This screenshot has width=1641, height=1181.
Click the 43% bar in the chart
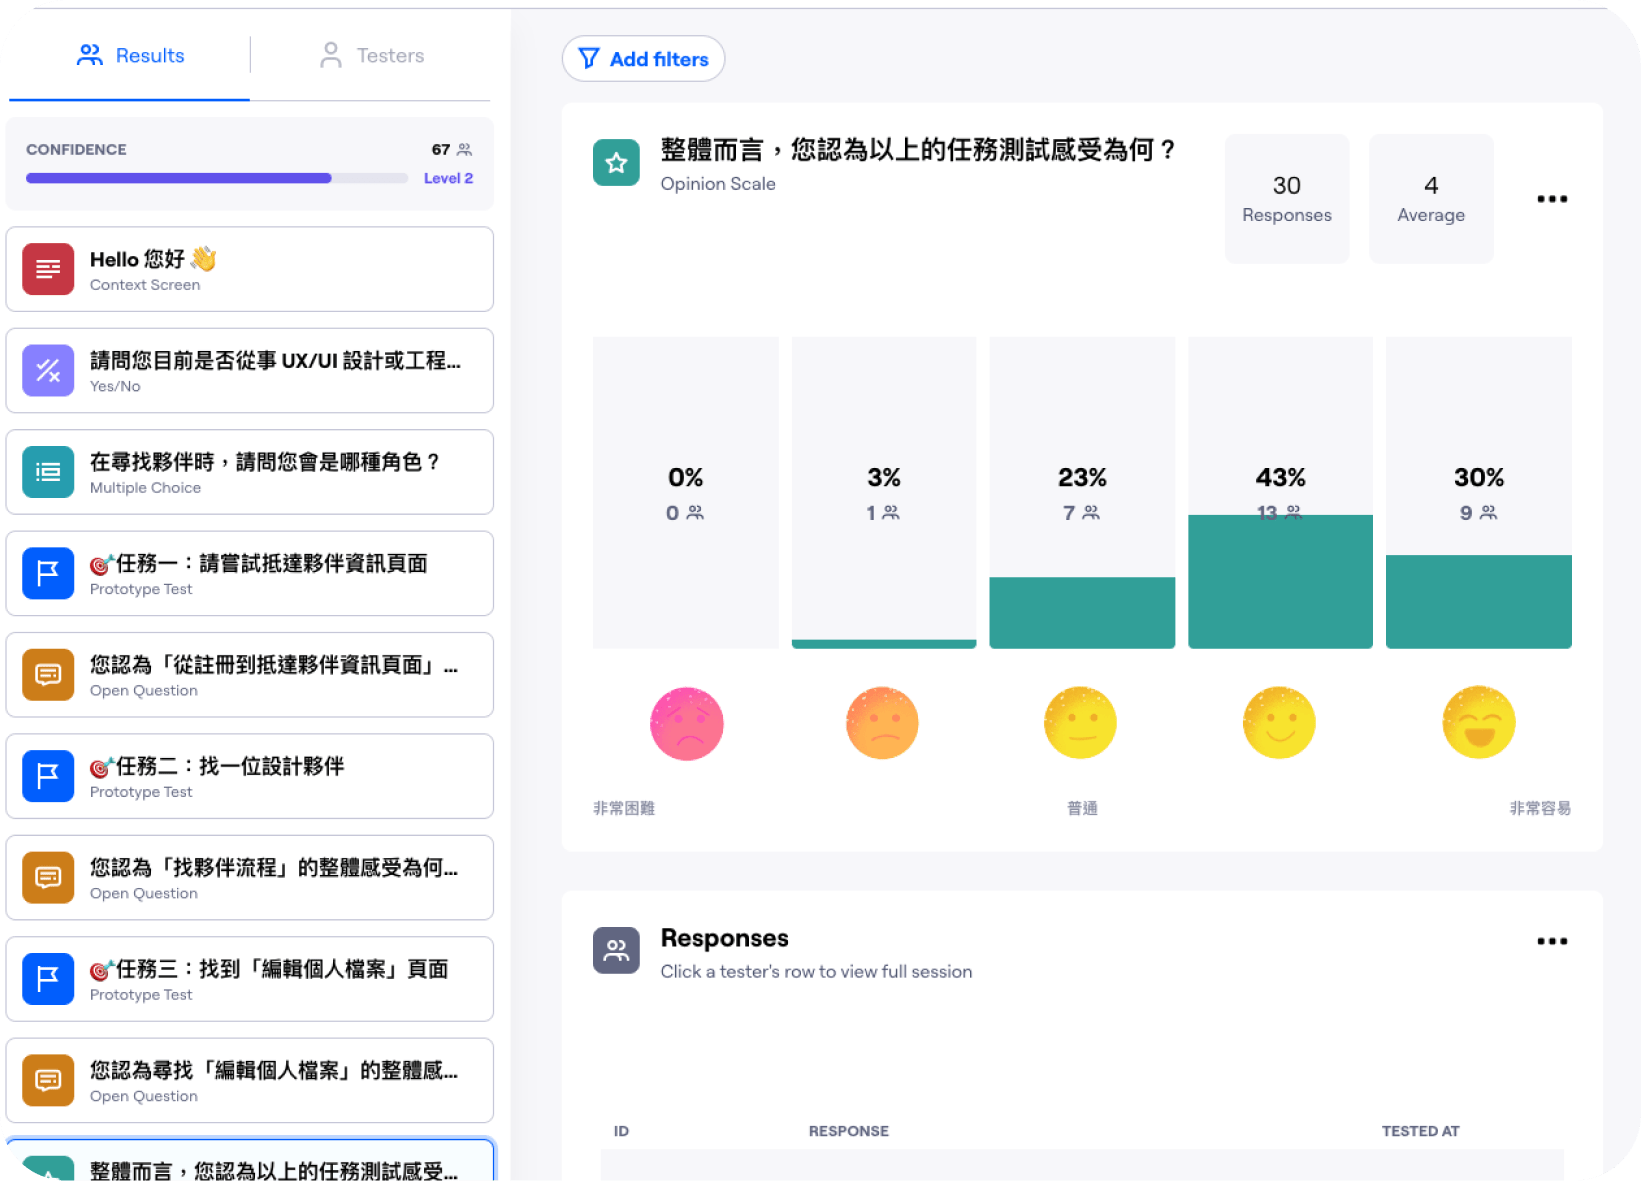point(1280,581)
